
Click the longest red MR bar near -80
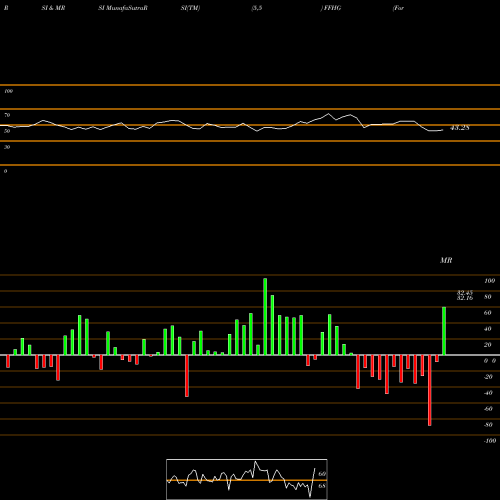(x=430, y=390)
